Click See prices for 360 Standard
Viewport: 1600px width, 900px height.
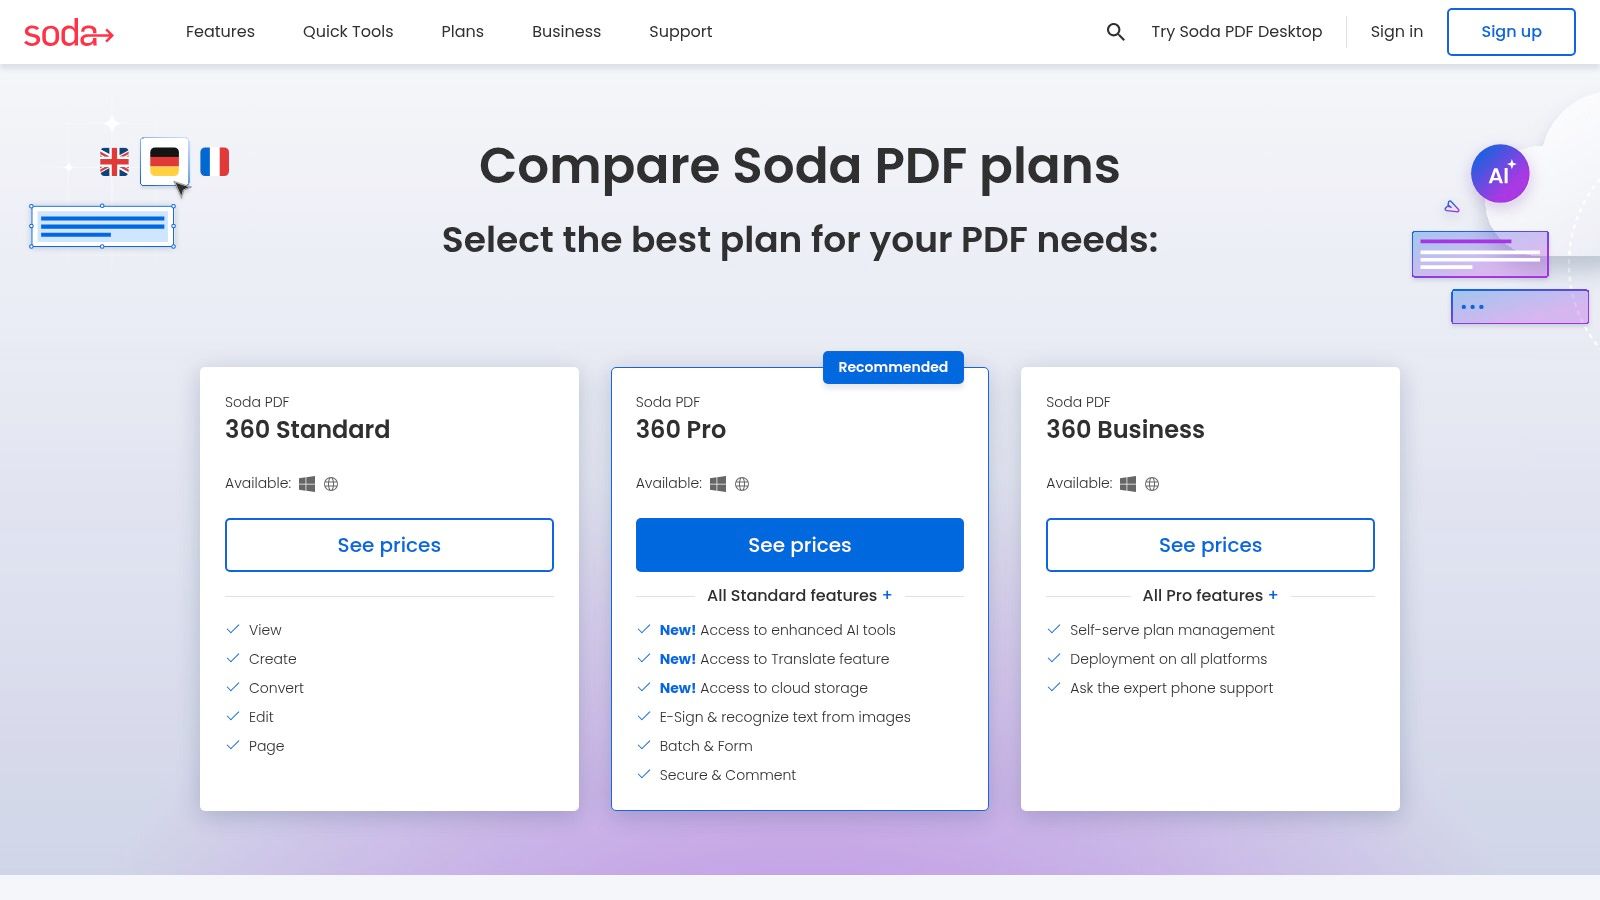coord(389,544)
